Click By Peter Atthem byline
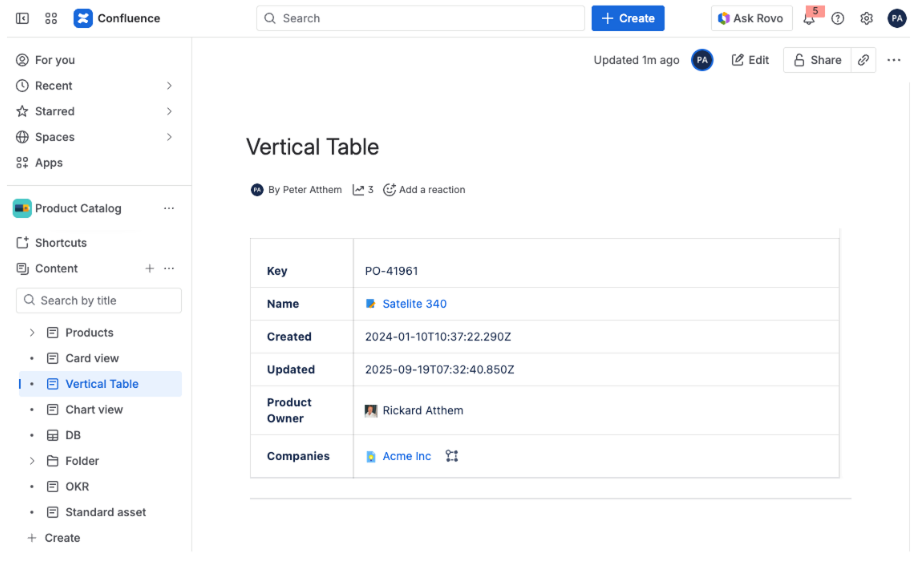This screenshot has width=918, height=563. tap(305, 190)
